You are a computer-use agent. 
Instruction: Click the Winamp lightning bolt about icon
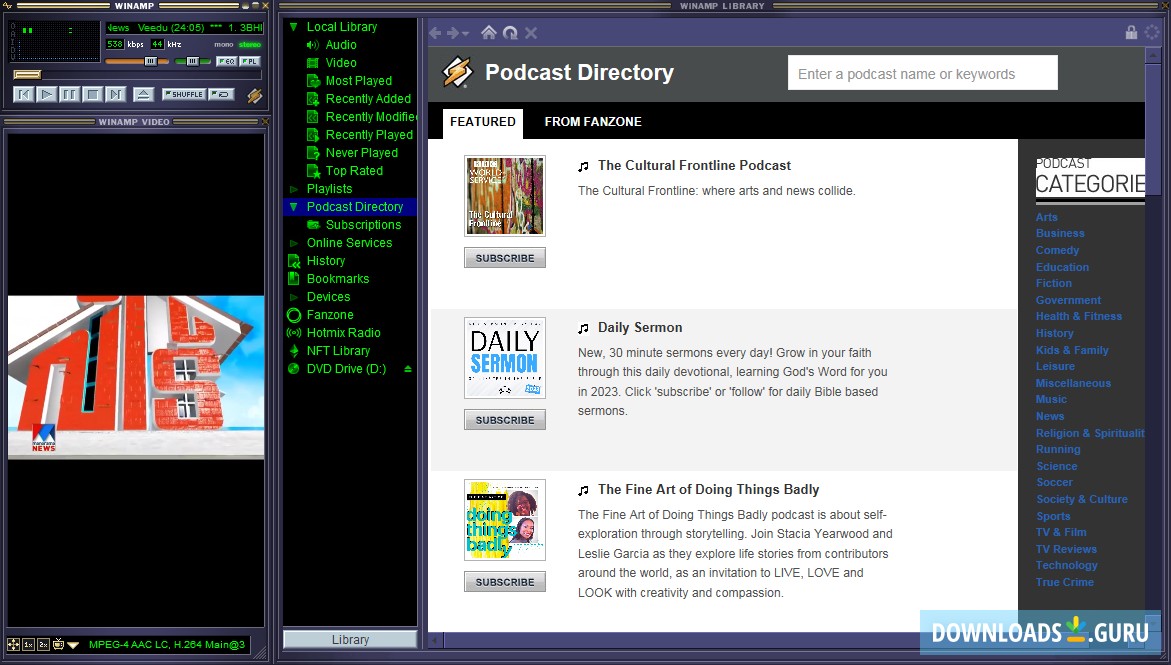click(255, 96)
